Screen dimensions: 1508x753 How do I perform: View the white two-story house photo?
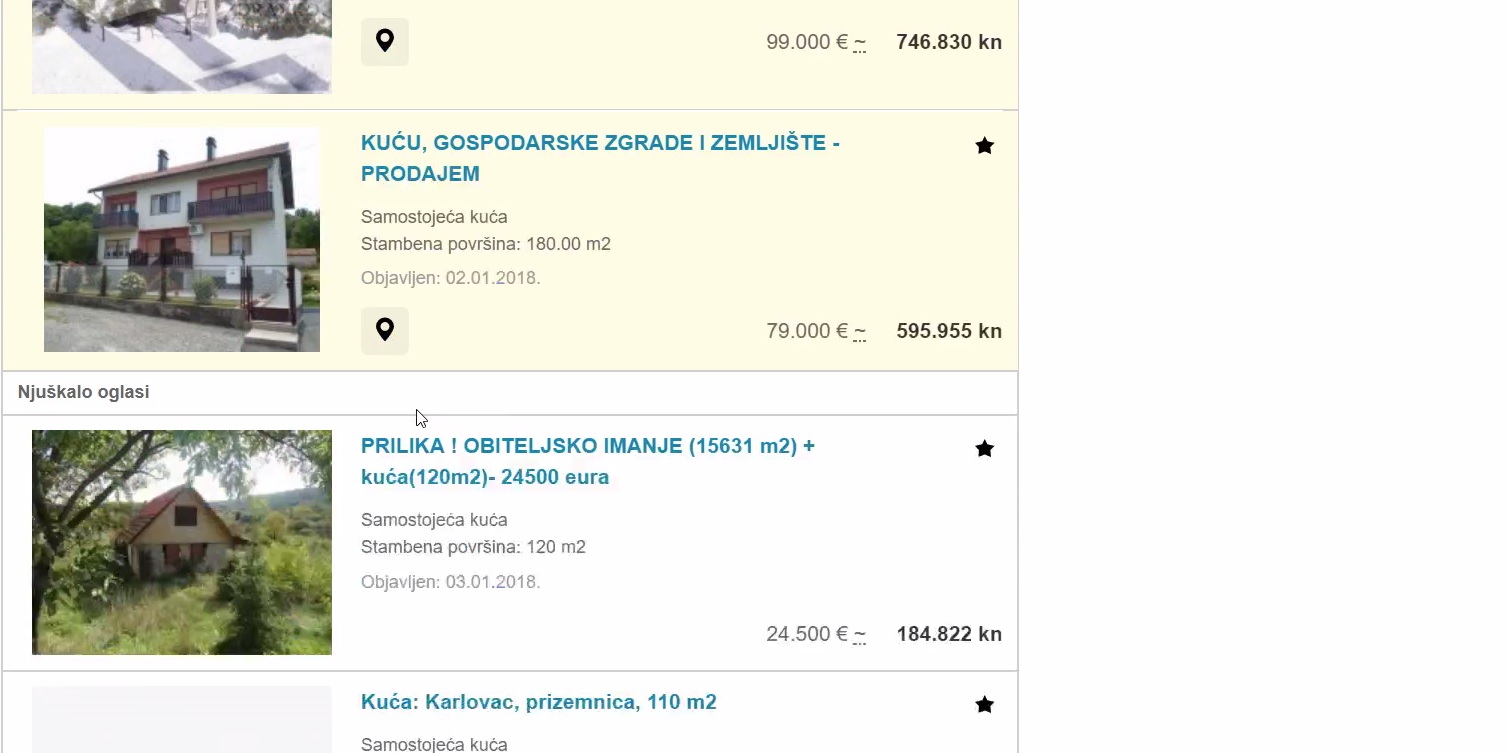[181, 239]
